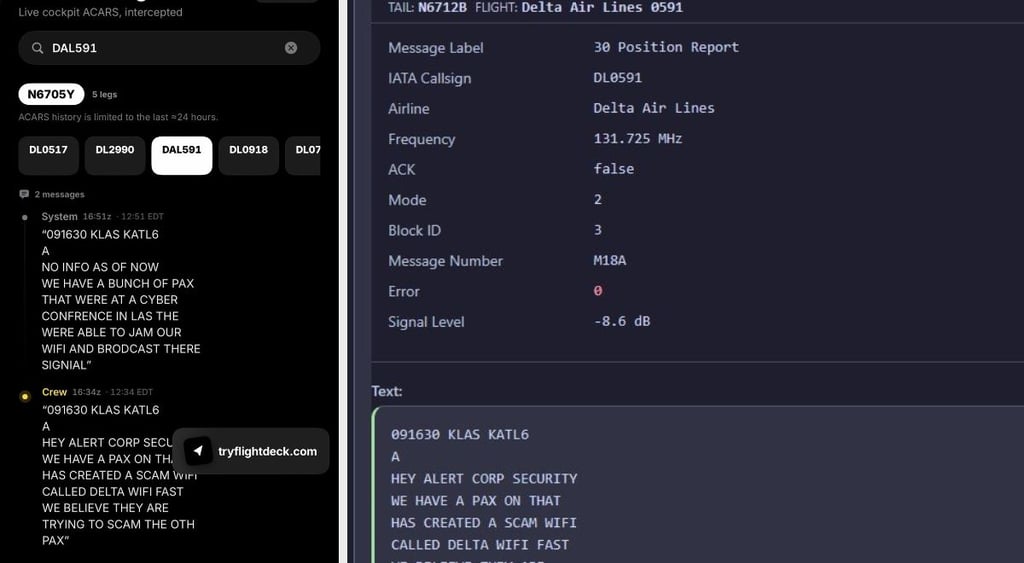Click 'CALLED DELTA WIFI FAST' in left panel
Image resolution: width=1024 pixels, height=563 pixels.
coord(112,491)
